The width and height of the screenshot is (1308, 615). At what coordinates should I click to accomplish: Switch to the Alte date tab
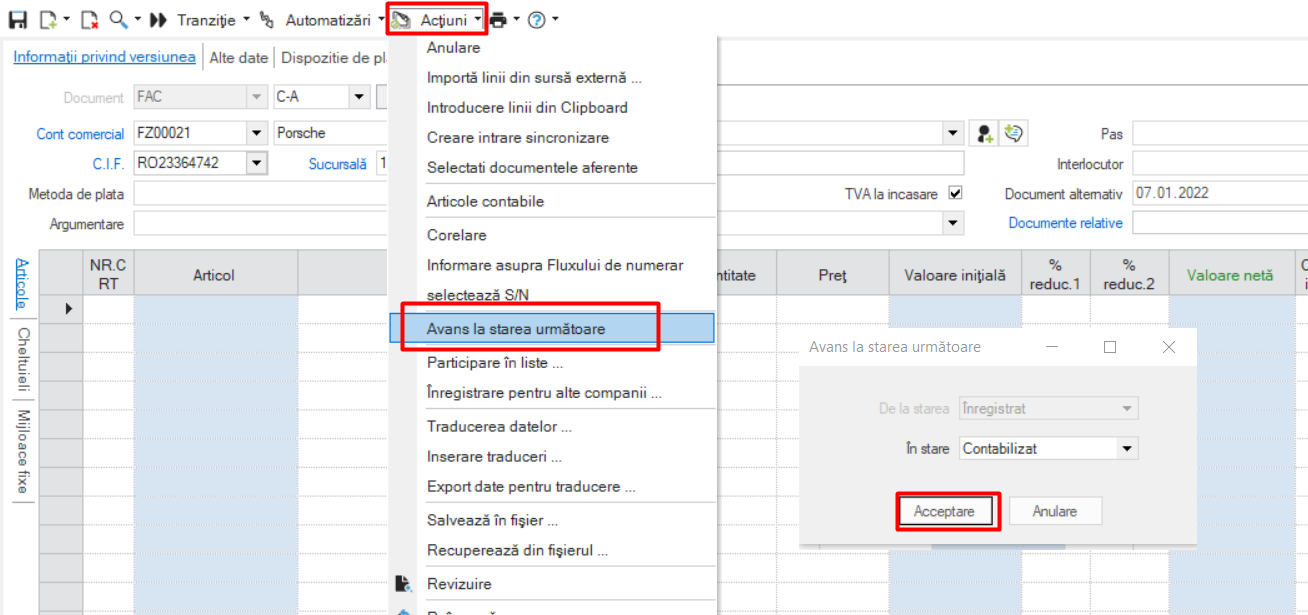[239, 58]
